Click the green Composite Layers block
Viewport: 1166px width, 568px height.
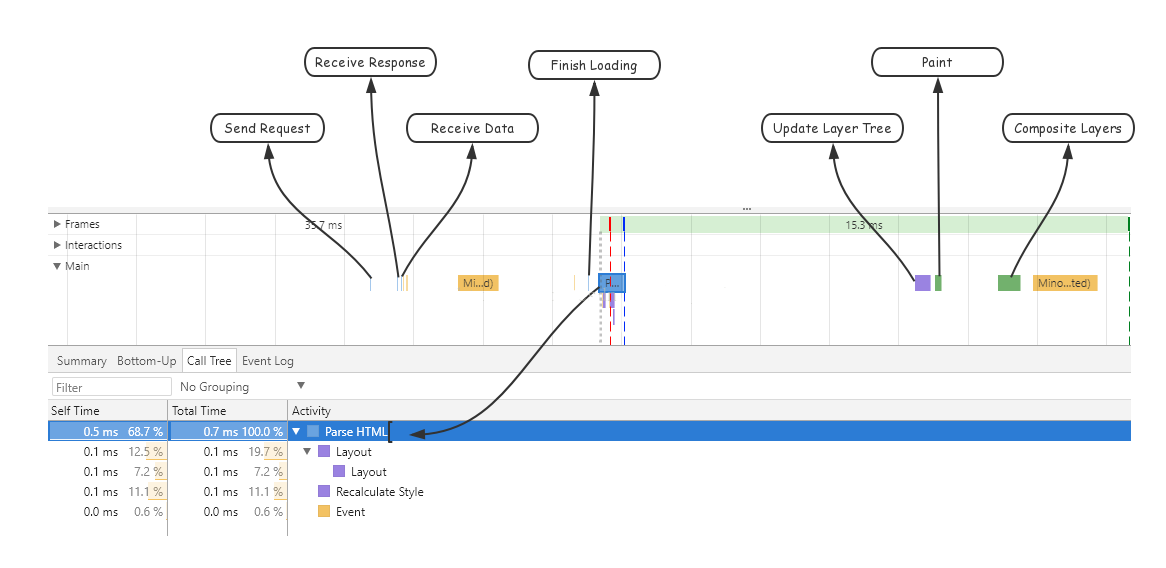[x=1009, y=283]
